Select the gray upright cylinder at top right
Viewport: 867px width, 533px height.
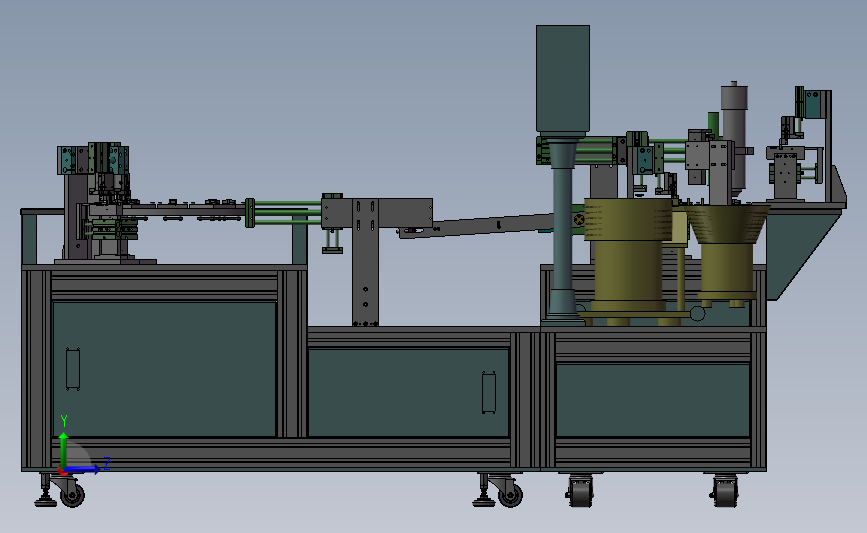click(734, 138)
